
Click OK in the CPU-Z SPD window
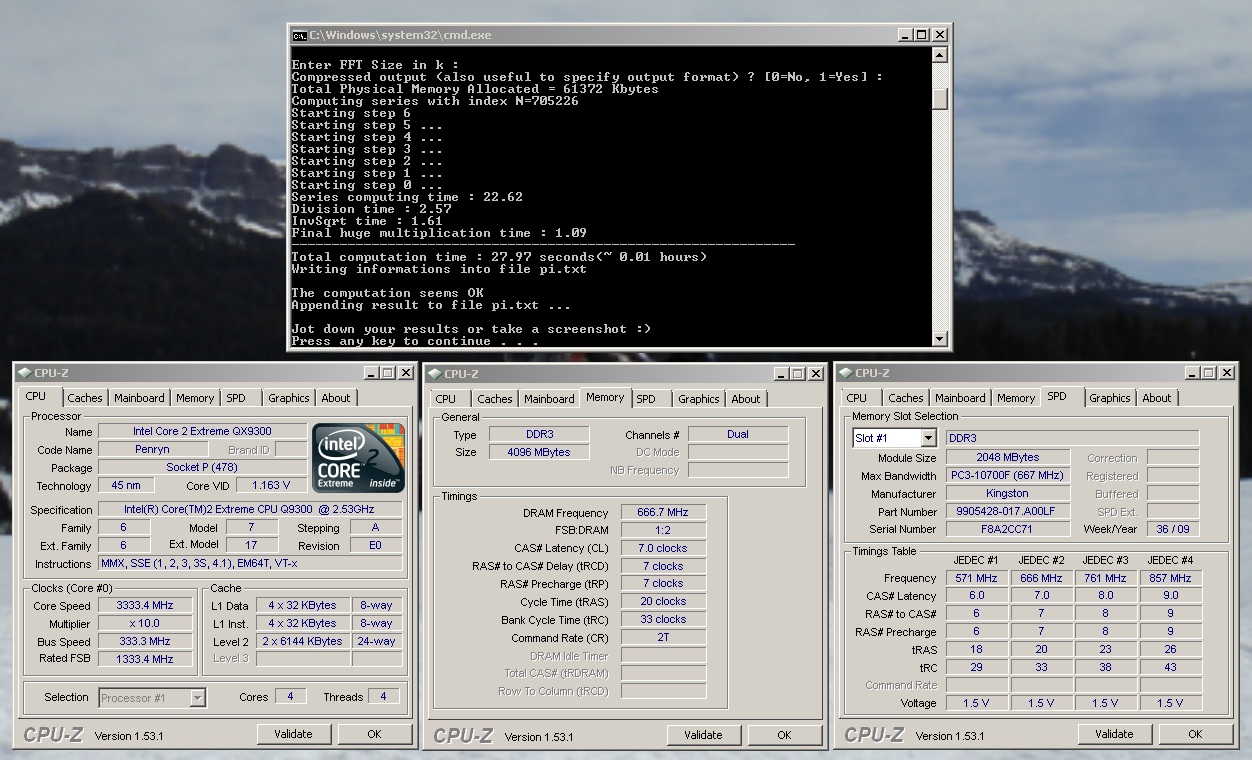[1195, 734]
